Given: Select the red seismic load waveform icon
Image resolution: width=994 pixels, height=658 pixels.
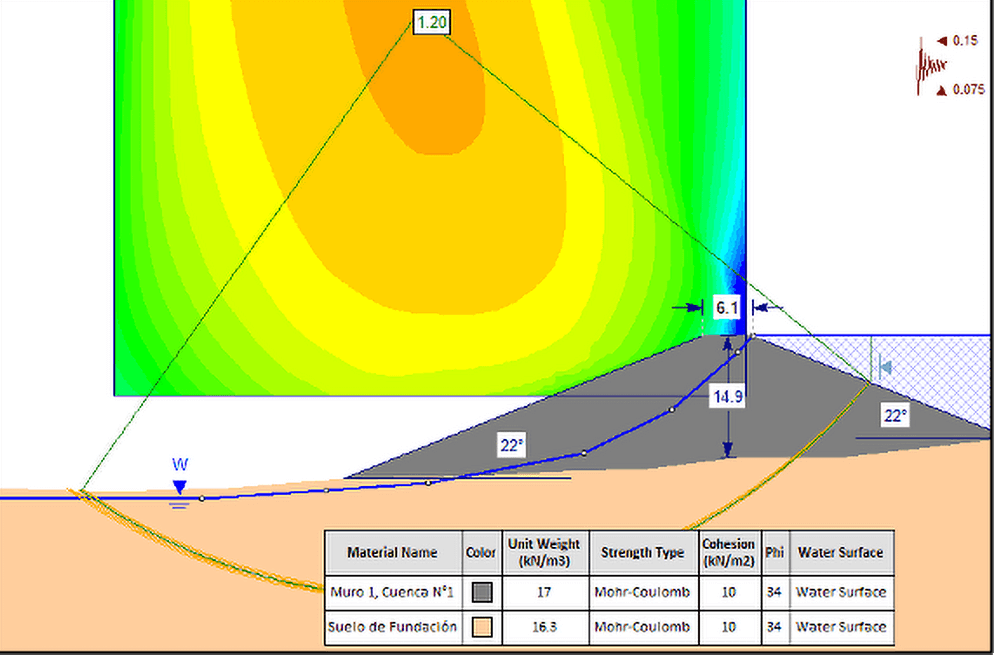Looking at the screenshot, I should (x=930, y=66).
